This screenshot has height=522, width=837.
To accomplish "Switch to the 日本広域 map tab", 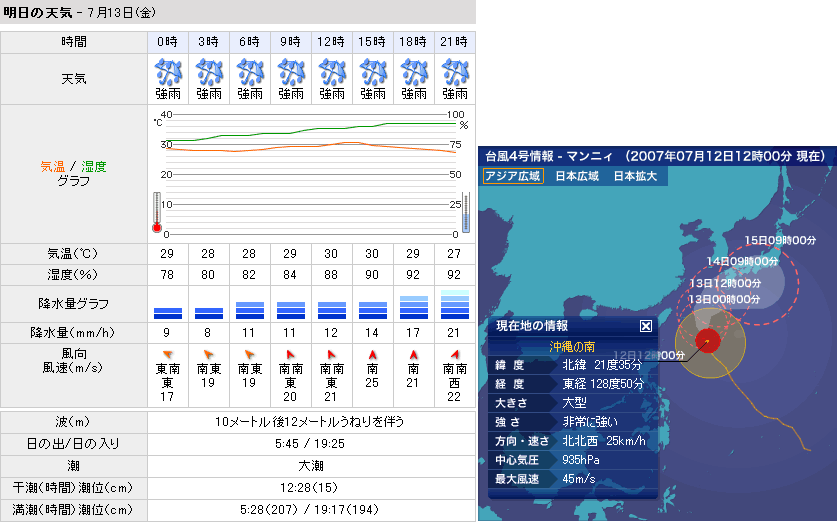I will click(x=577, y=176).
